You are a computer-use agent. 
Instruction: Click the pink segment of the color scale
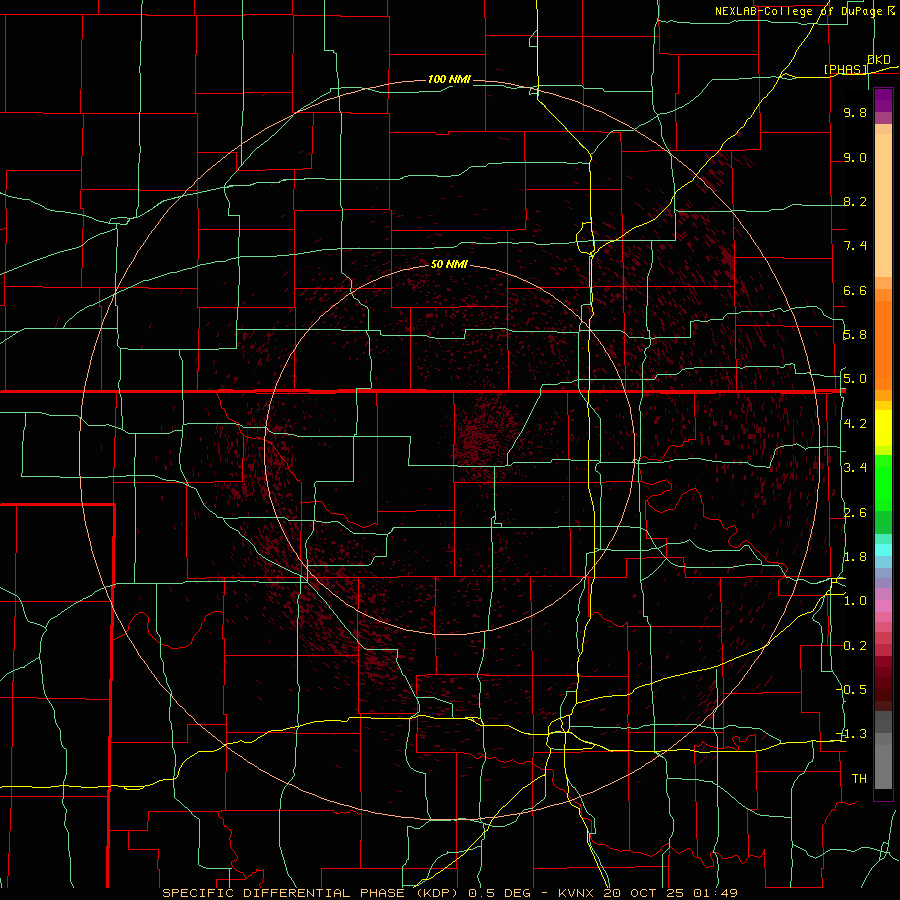(883, 606)
